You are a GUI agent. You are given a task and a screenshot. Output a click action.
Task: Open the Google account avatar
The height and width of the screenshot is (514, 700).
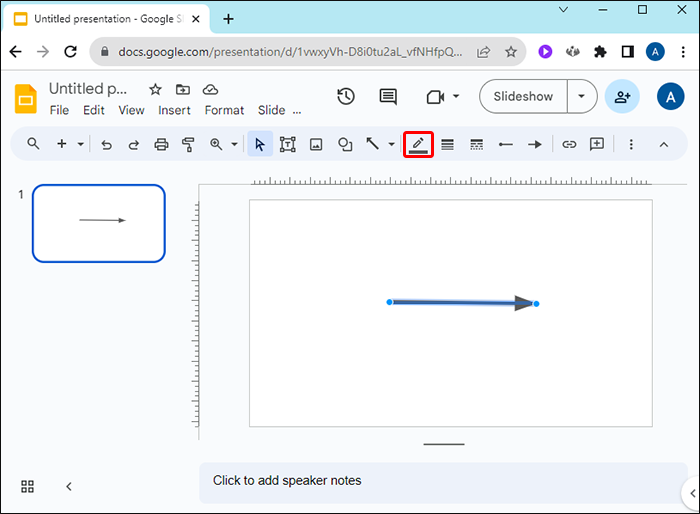pyautogui.click(x=670, y=96)
